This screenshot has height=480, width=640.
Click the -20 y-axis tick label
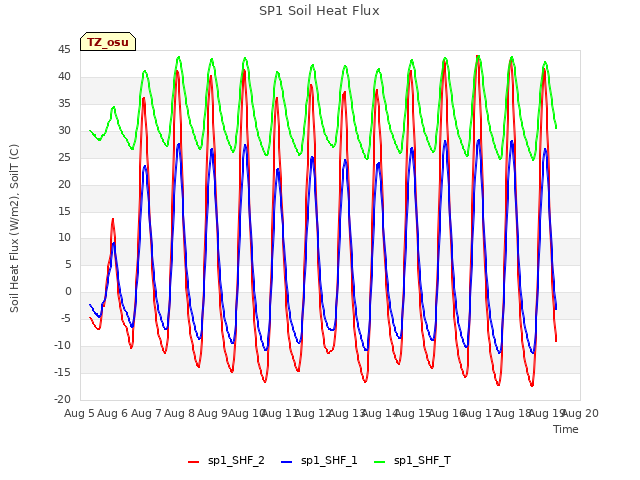[62, 400]
